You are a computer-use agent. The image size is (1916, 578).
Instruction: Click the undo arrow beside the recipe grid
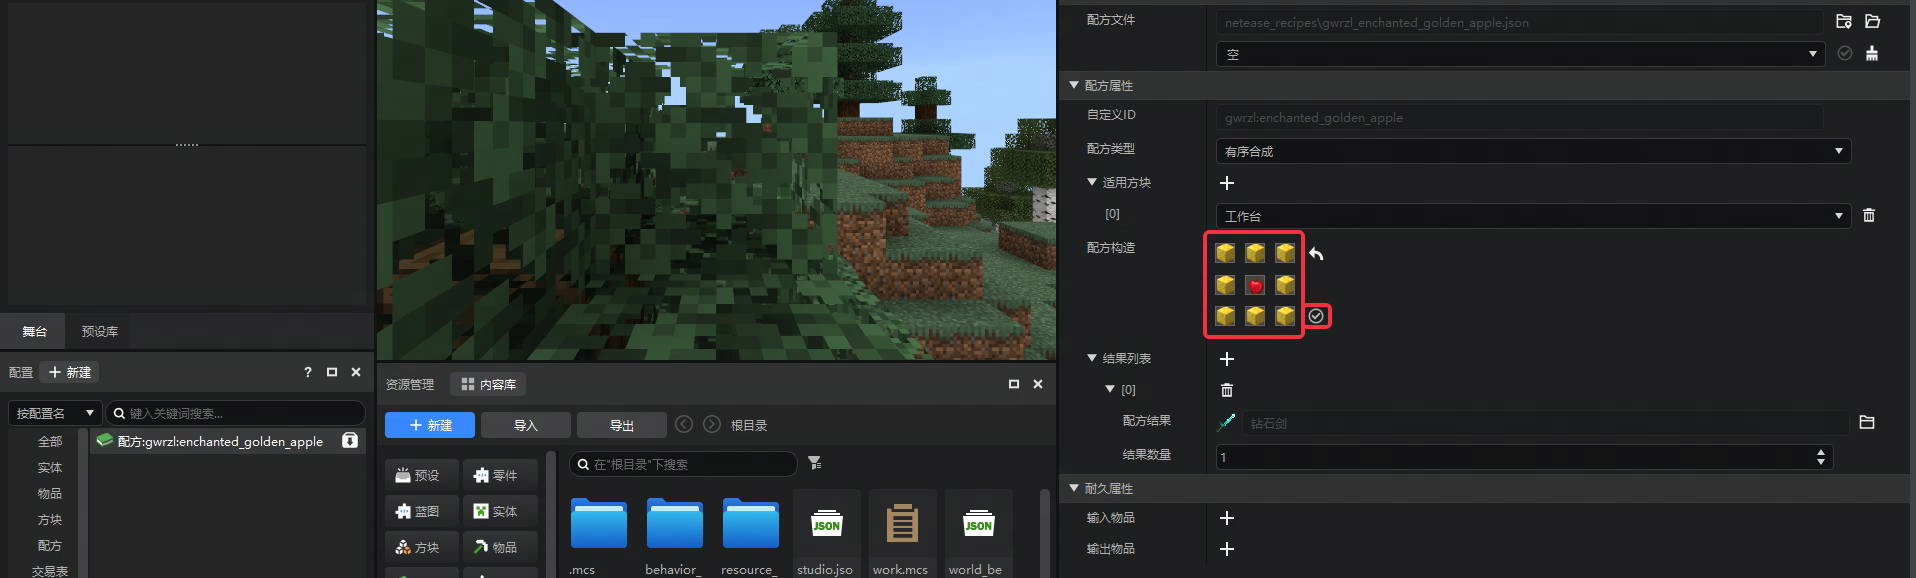1316,254
